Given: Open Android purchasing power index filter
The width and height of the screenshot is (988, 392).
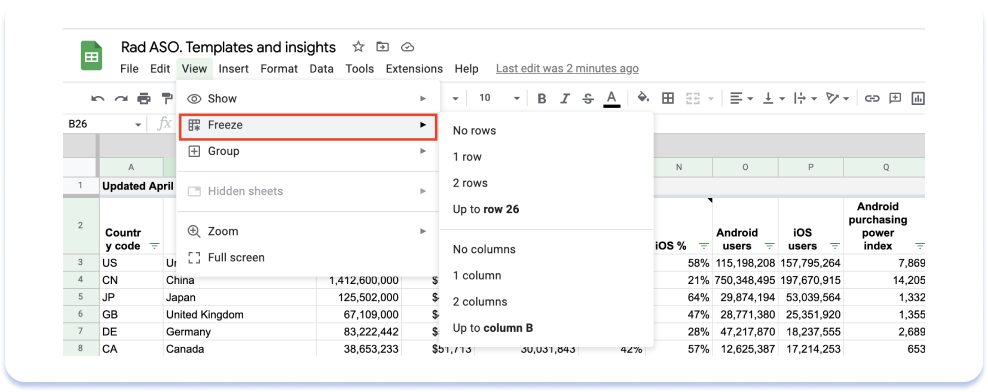Looking at the screenshot, I should [x=920, y=246].
